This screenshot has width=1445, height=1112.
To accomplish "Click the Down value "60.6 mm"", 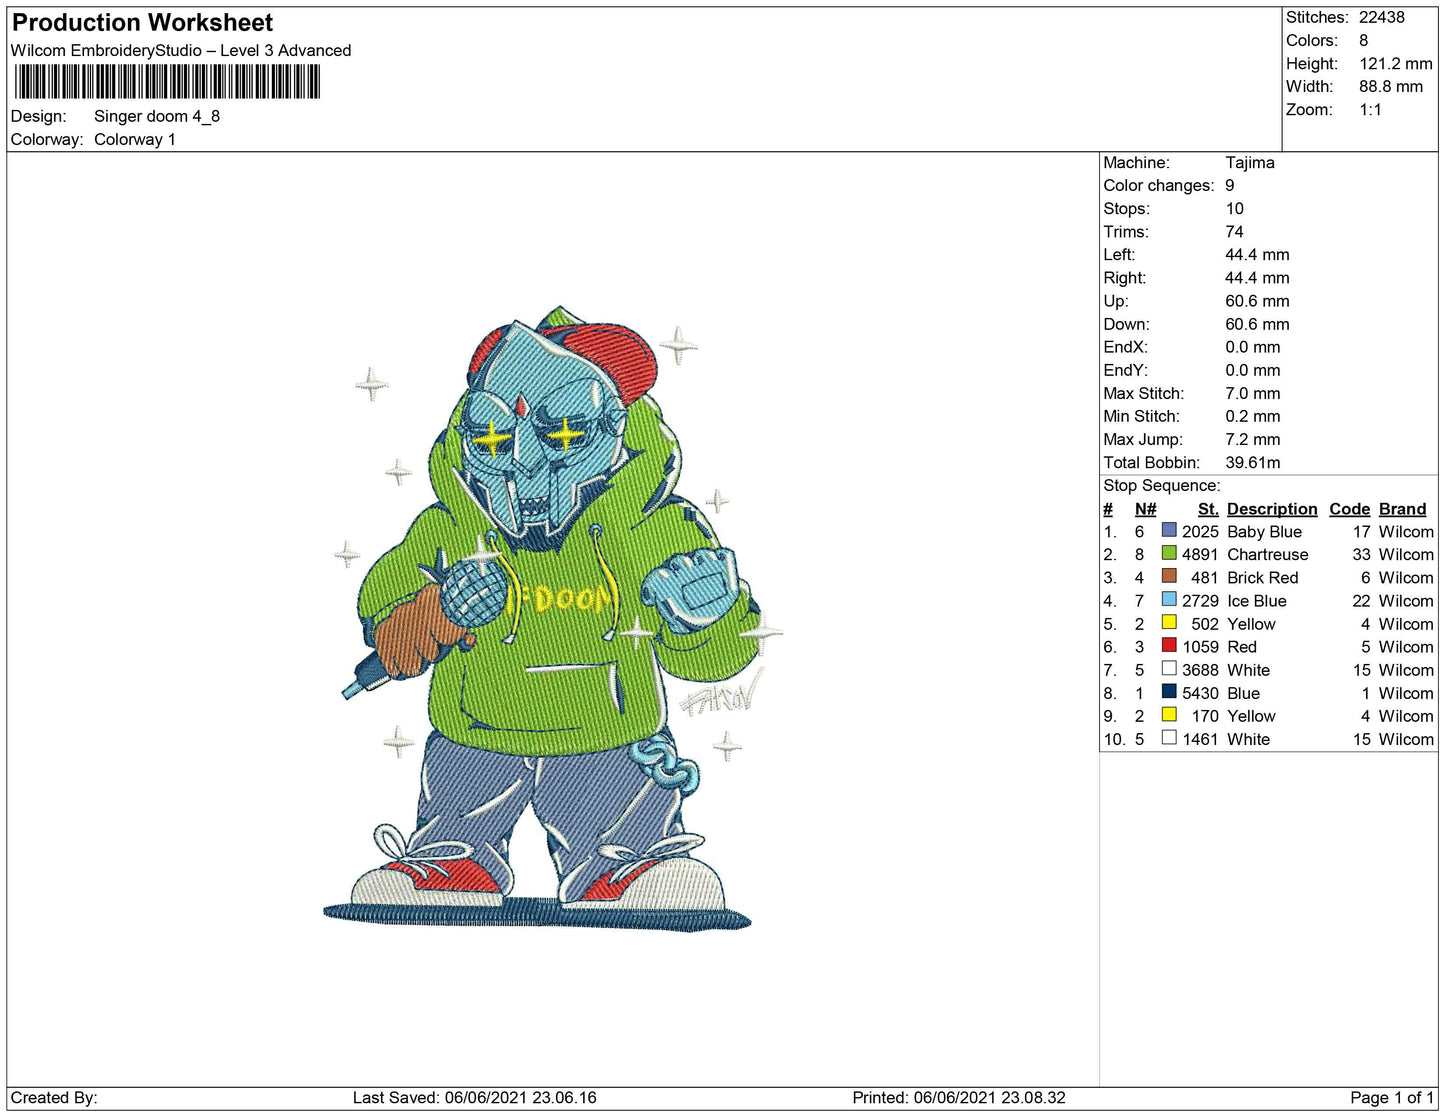I will click(1258, 323).
